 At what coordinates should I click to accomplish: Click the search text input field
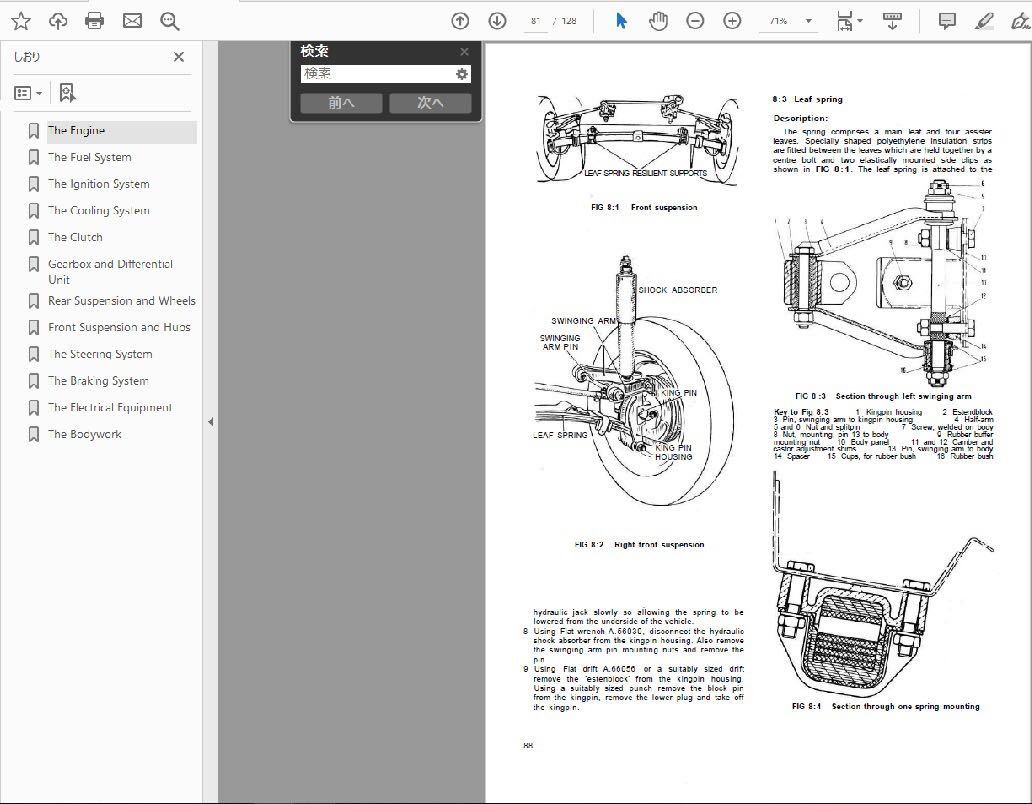tap(377, 74)
